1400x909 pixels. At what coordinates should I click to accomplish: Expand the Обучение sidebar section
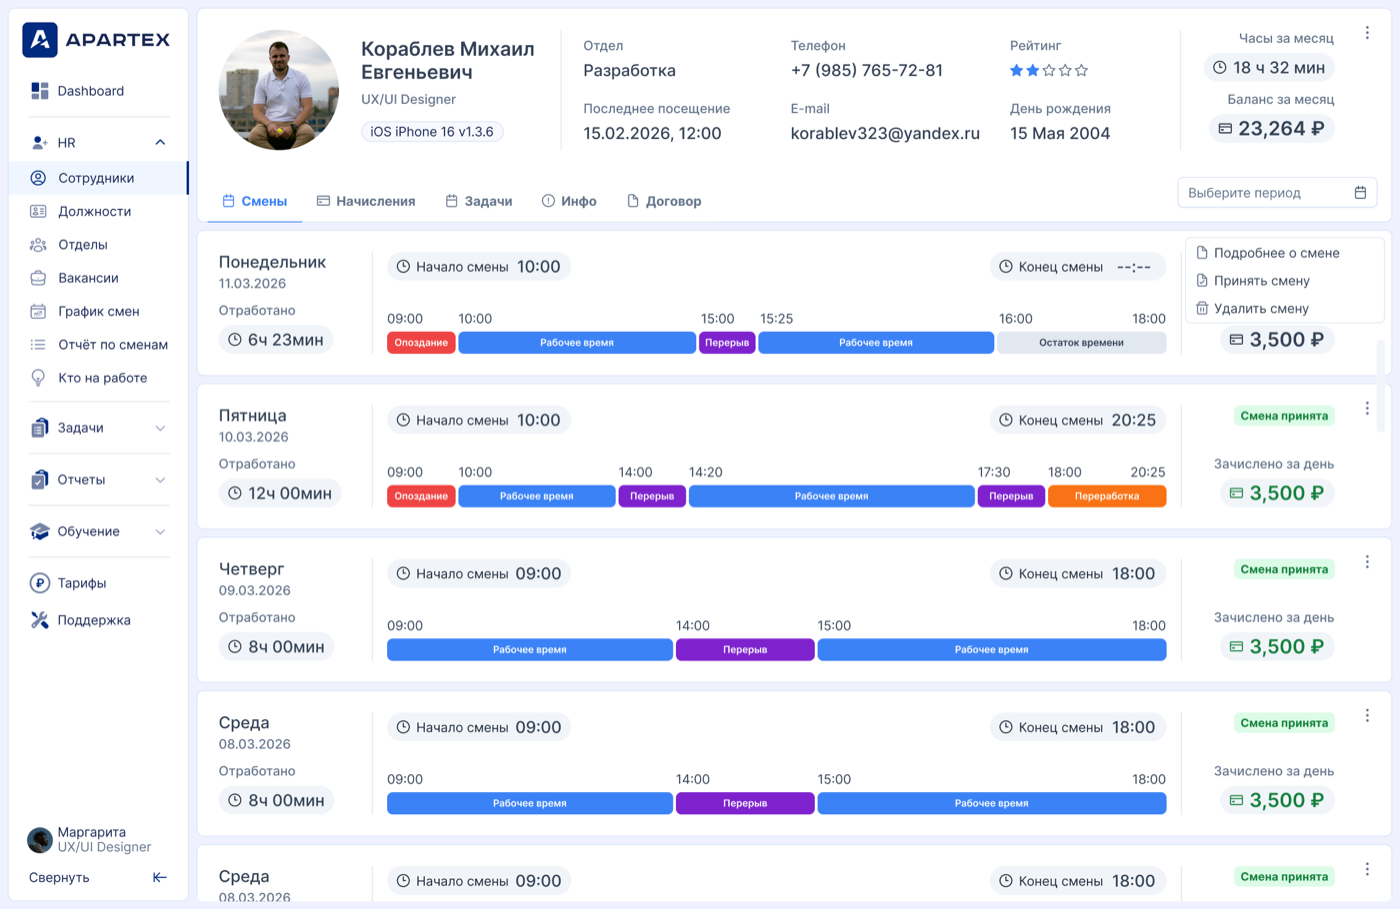[160, 532]
